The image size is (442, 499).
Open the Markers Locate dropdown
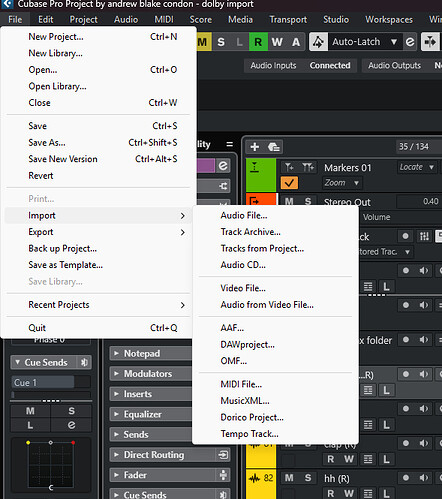click(x=417, y=167)
